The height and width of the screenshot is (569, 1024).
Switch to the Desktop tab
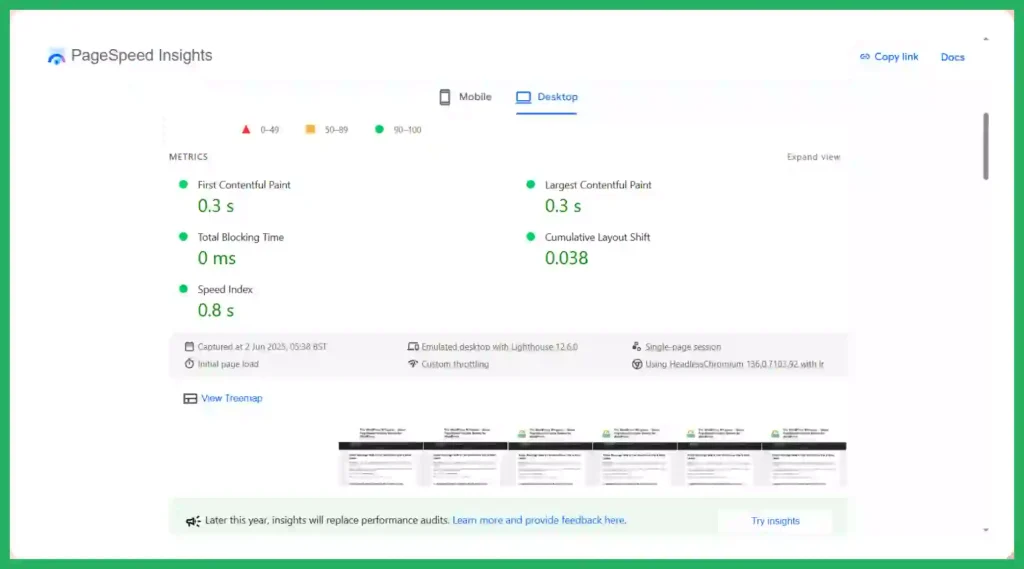click(547, 97)
